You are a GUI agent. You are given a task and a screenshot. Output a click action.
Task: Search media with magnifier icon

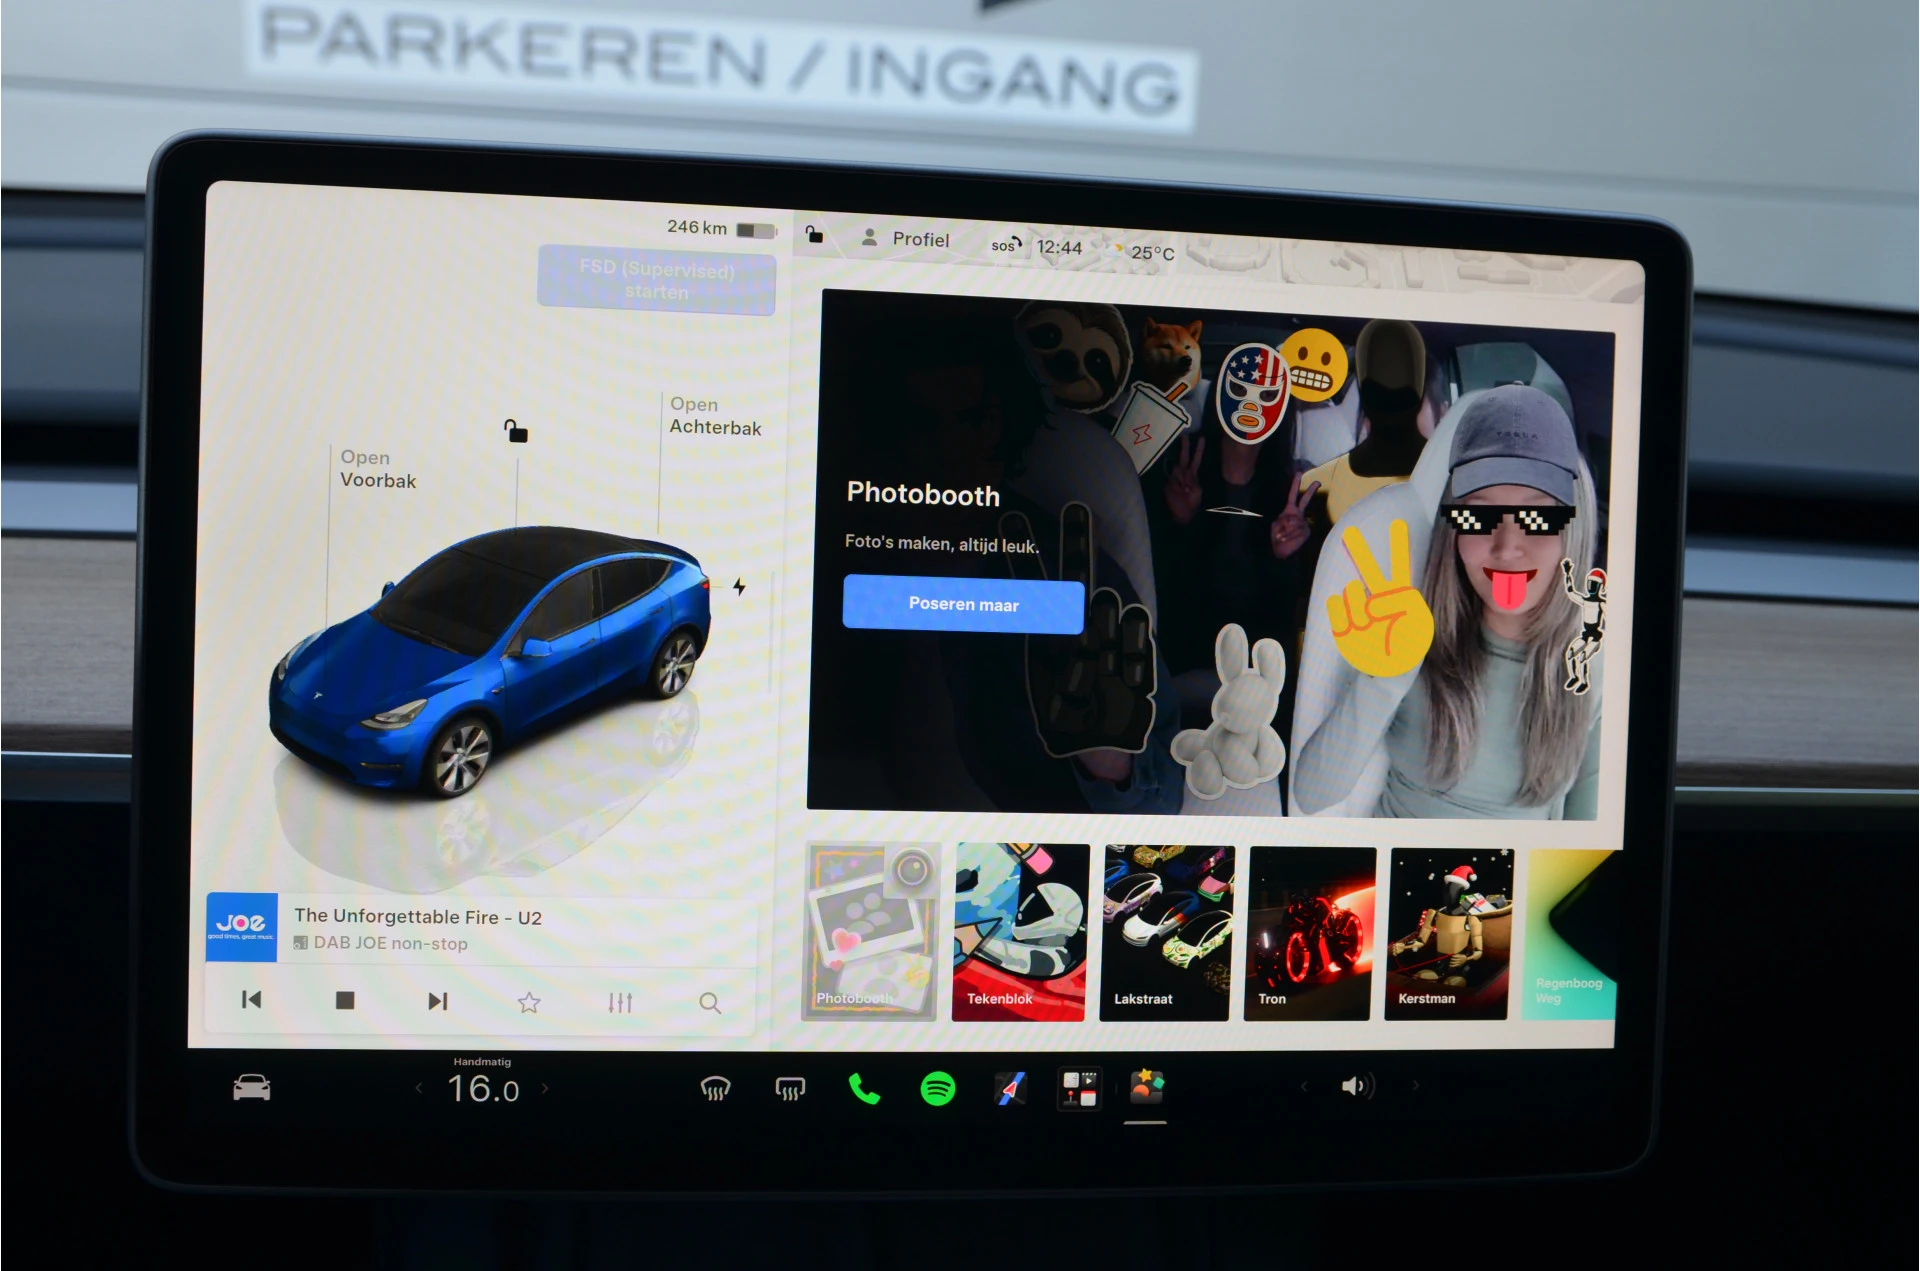click(710, 1003)
